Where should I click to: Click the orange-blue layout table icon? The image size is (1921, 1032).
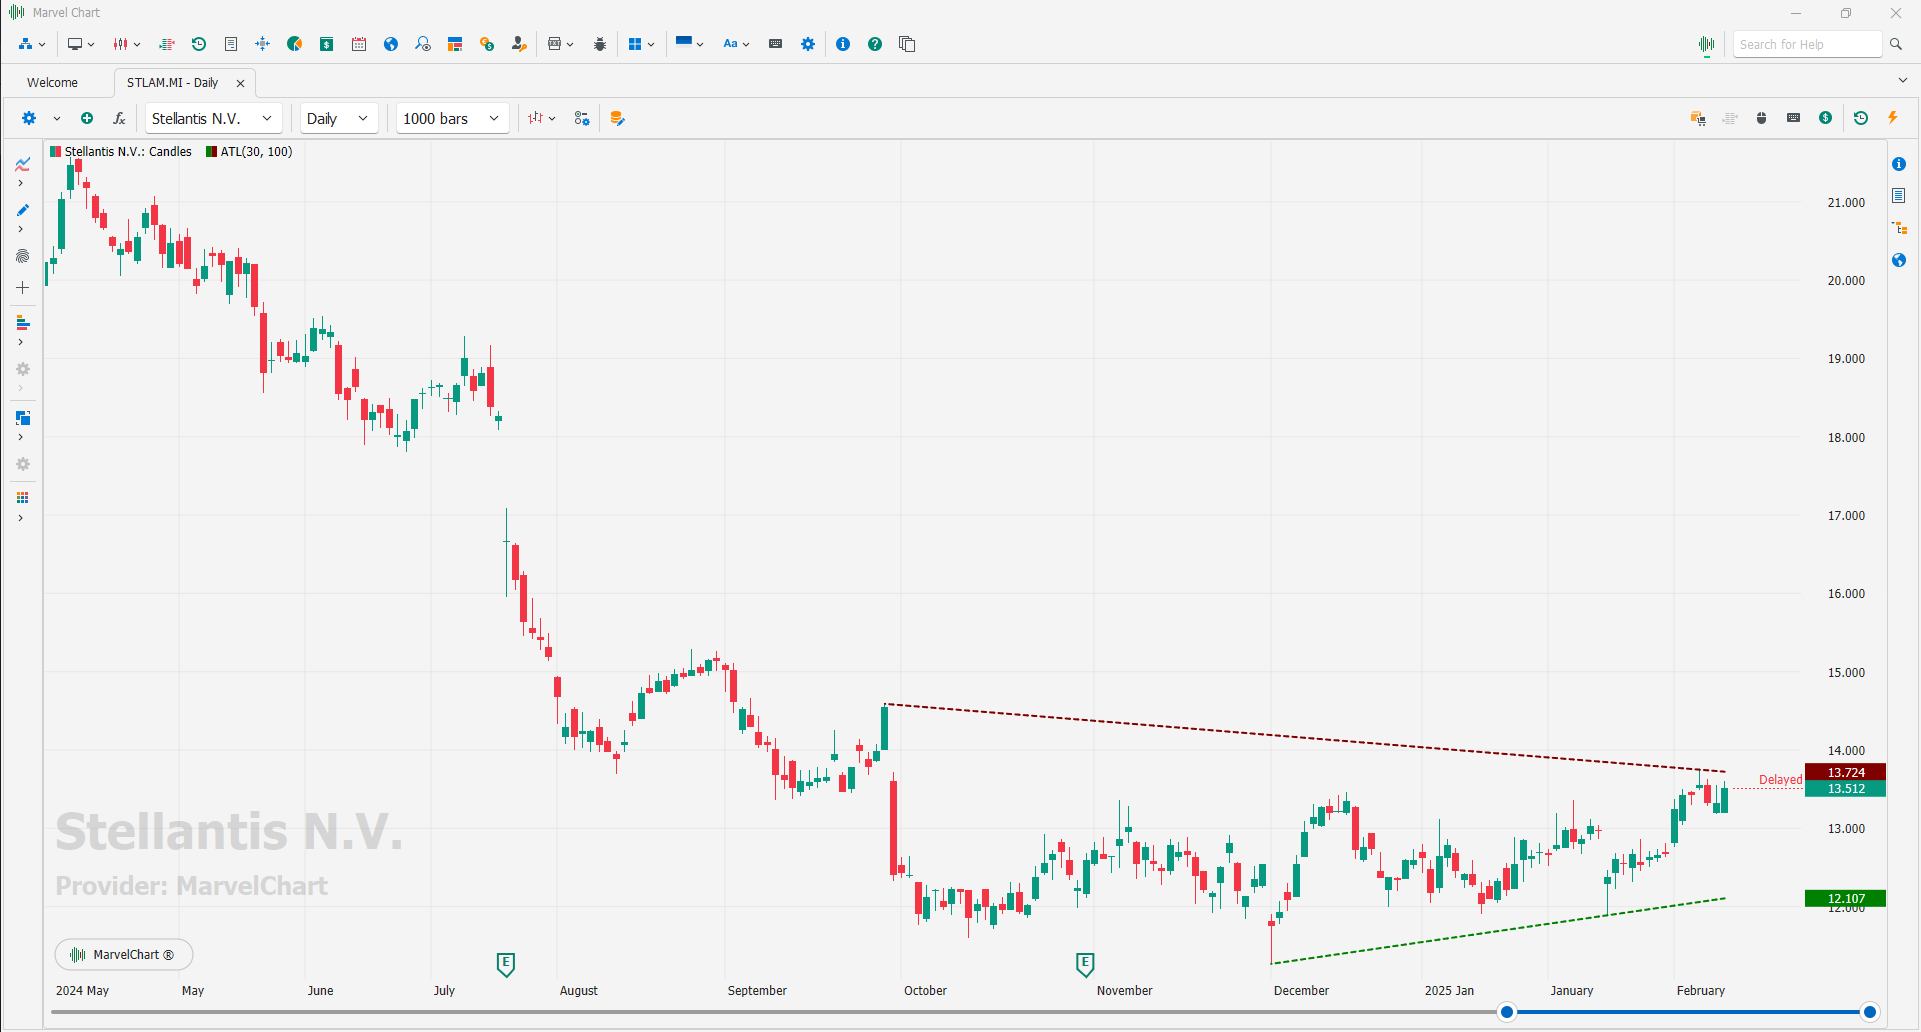(455, 44)
